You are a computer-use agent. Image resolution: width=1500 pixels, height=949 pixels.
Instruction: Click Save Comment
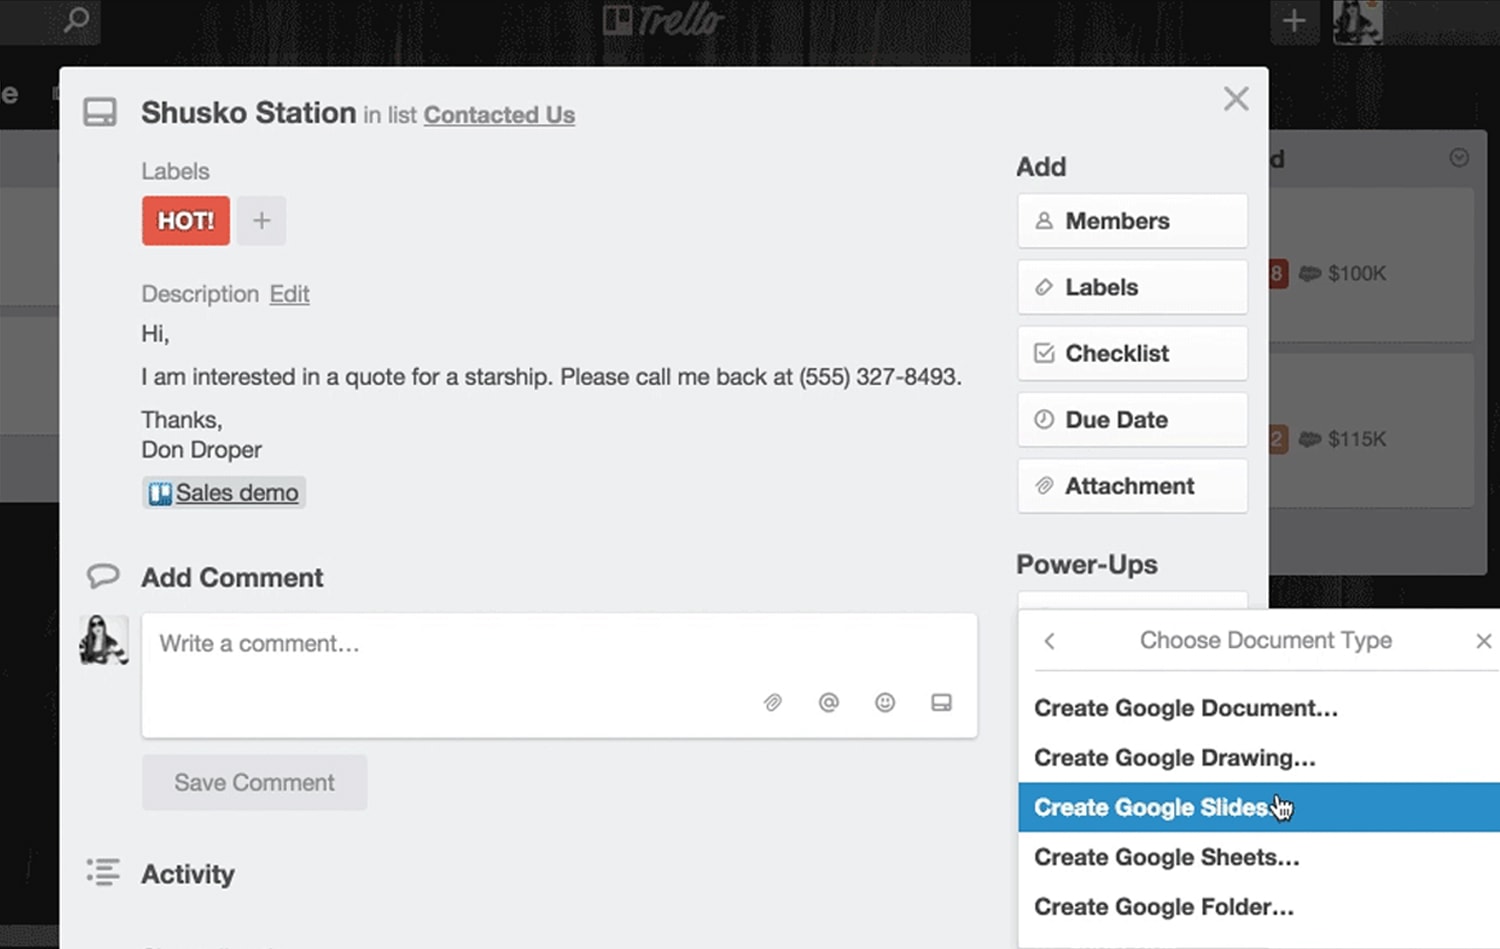click(x=254, y=782)
